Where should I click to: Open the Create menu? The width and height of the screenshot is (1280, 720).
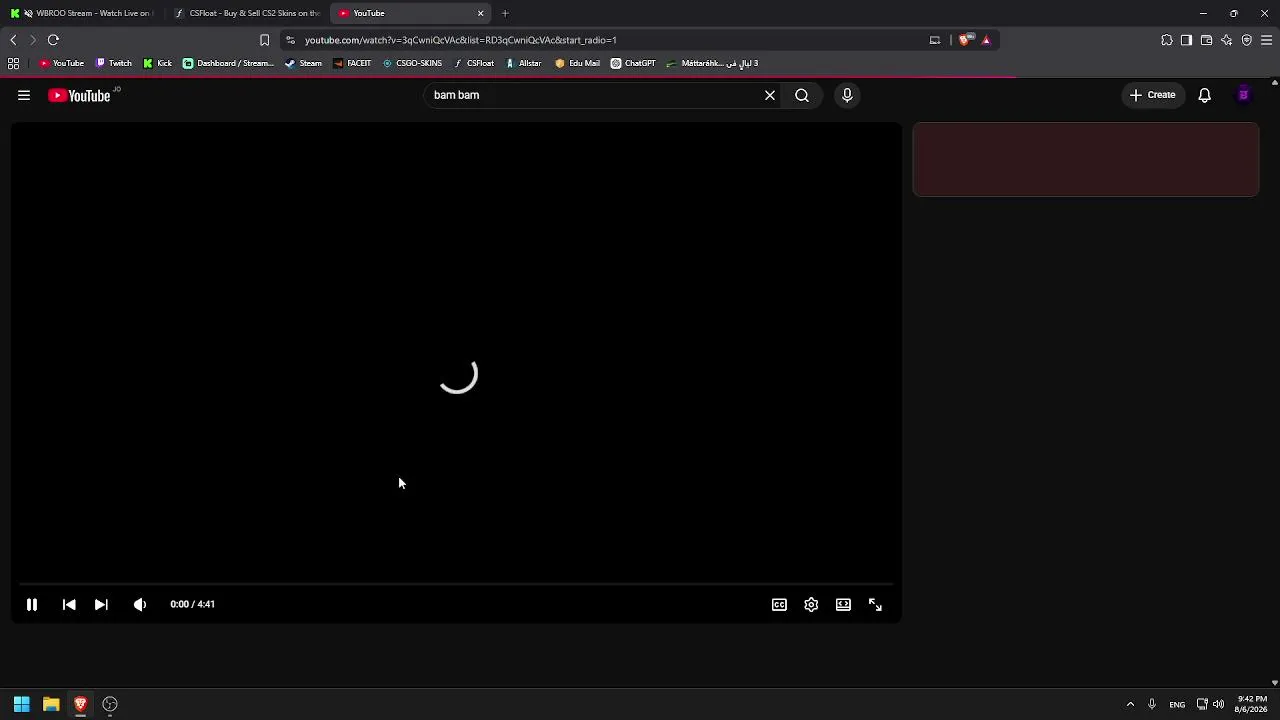coord(1152,95)
